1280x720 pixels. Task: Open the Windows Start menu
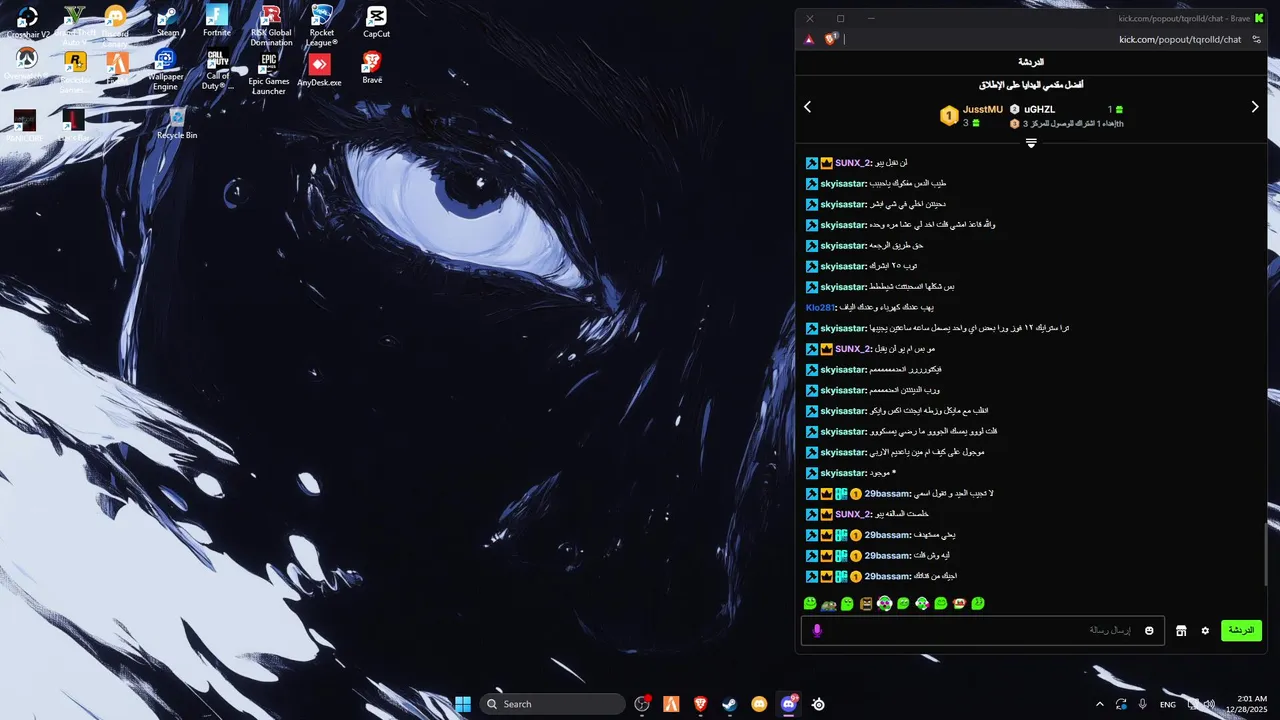[463, 704]
